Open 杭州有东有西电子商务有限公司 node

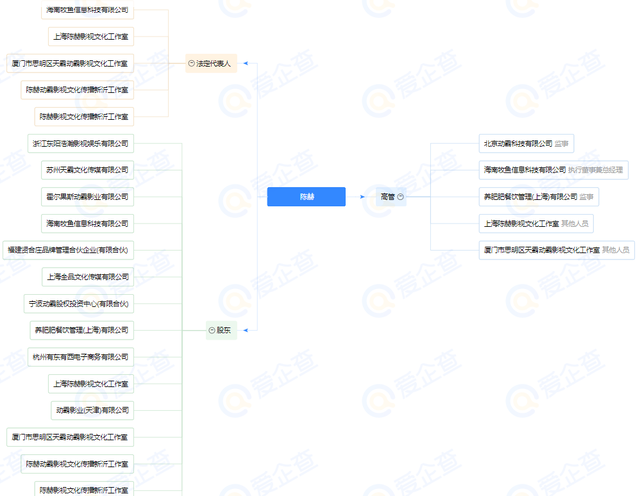(x=80, y=357)
